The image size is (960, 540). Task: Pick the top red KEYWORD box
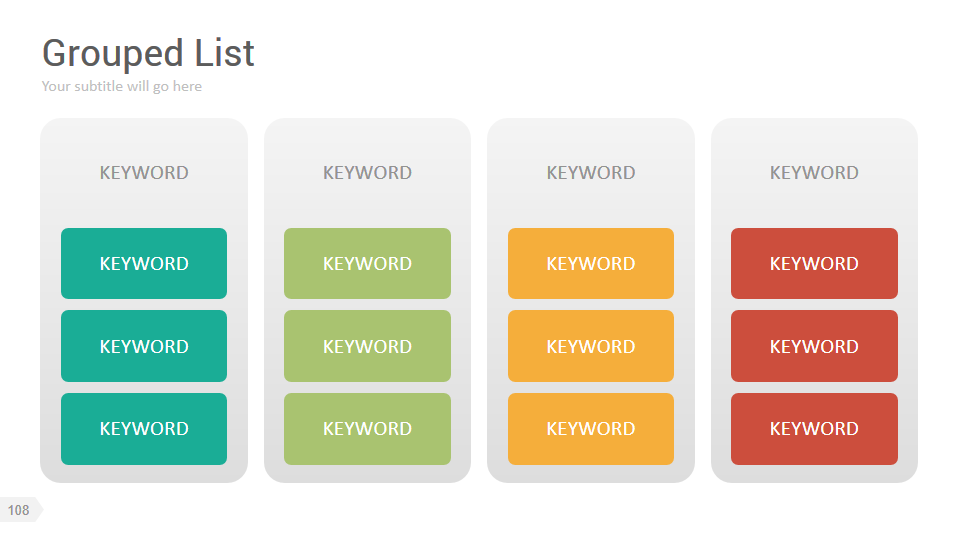[x=814, y=264]
